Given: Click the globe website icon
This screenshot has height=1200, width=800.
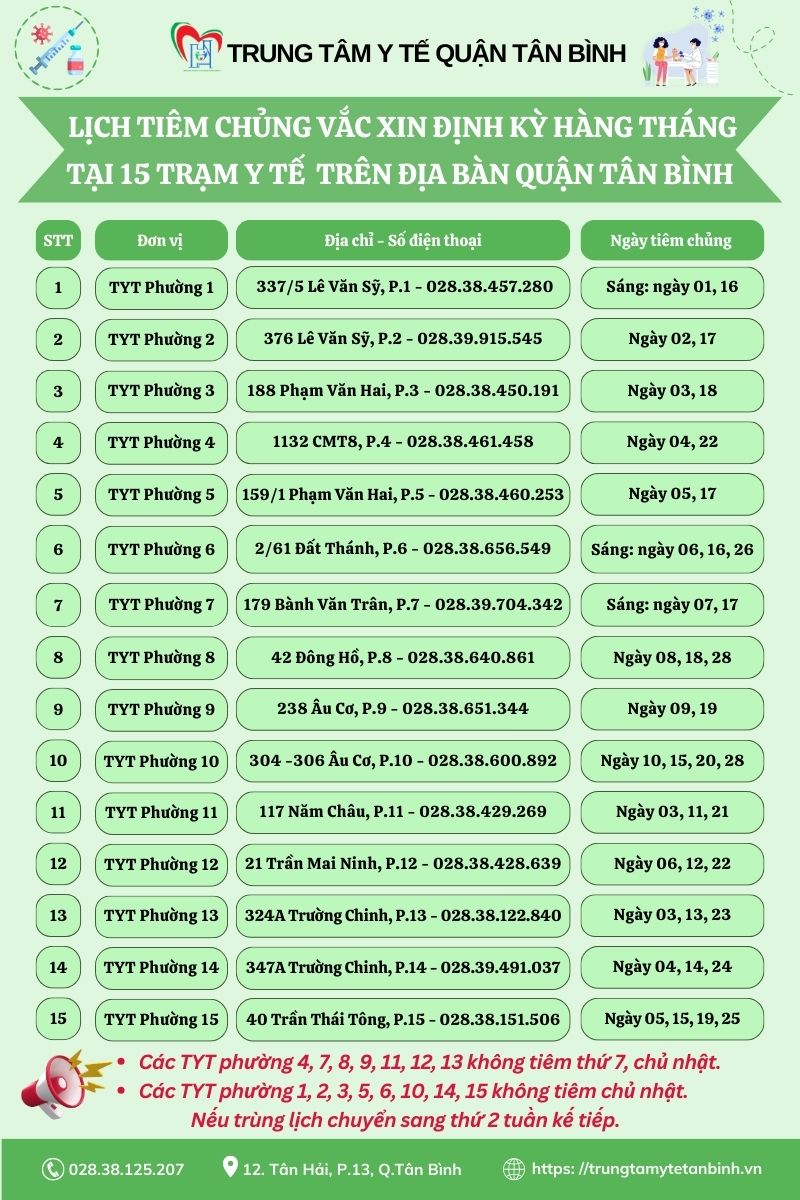Looking at the screenshot, I should [514, 1168].
